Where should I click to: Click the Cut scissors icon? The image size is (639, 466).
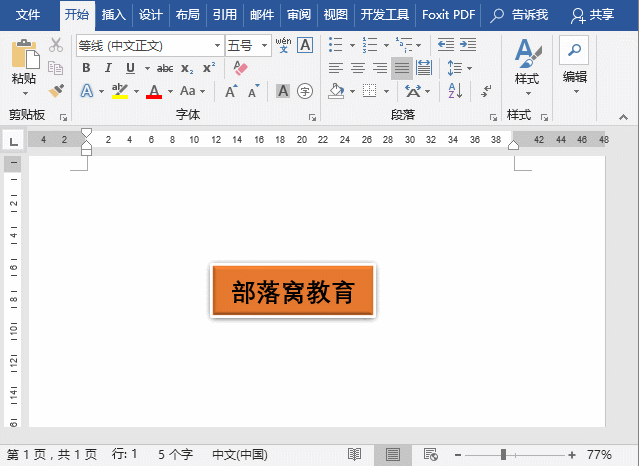[56, 45]
